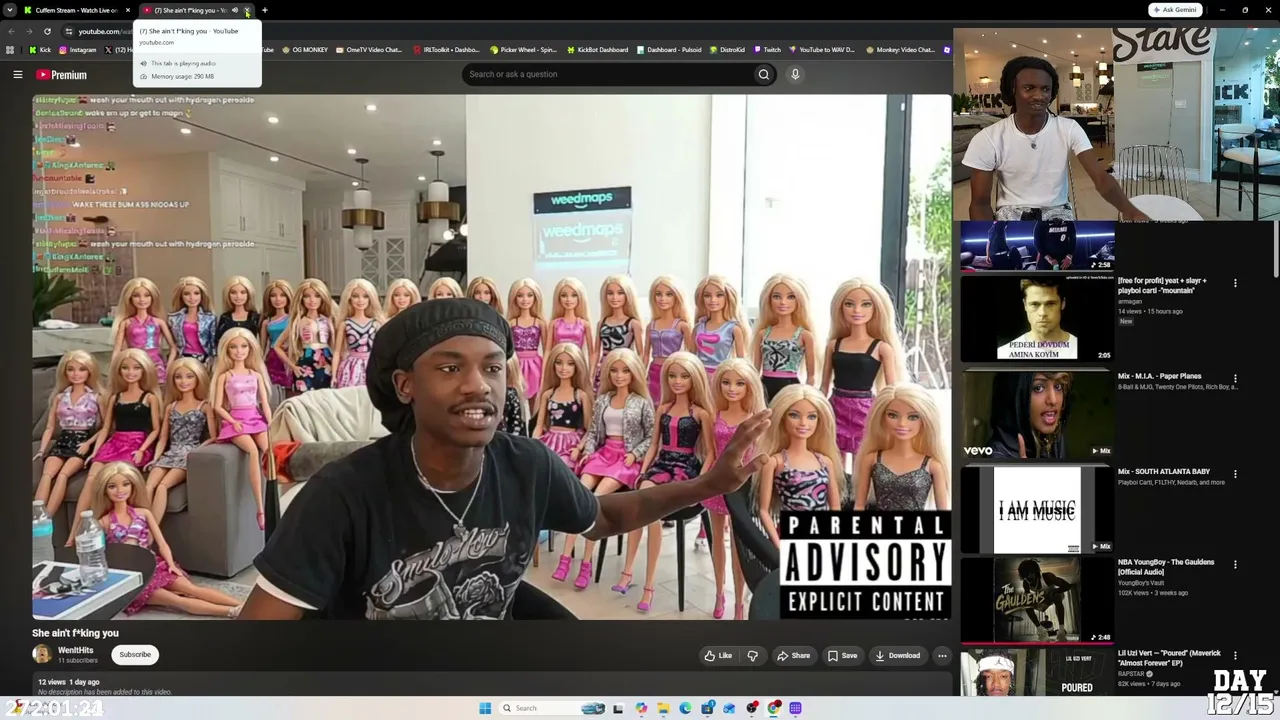Start voice search with the microphone
Viewport: 1280px width, 720px height.
[x=795, y=74]
